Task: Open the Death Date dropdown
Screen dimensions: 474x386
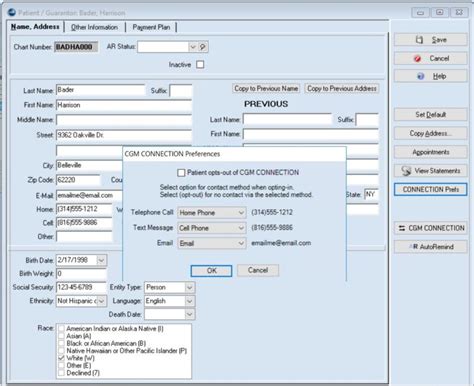Action: coord(189,314)
